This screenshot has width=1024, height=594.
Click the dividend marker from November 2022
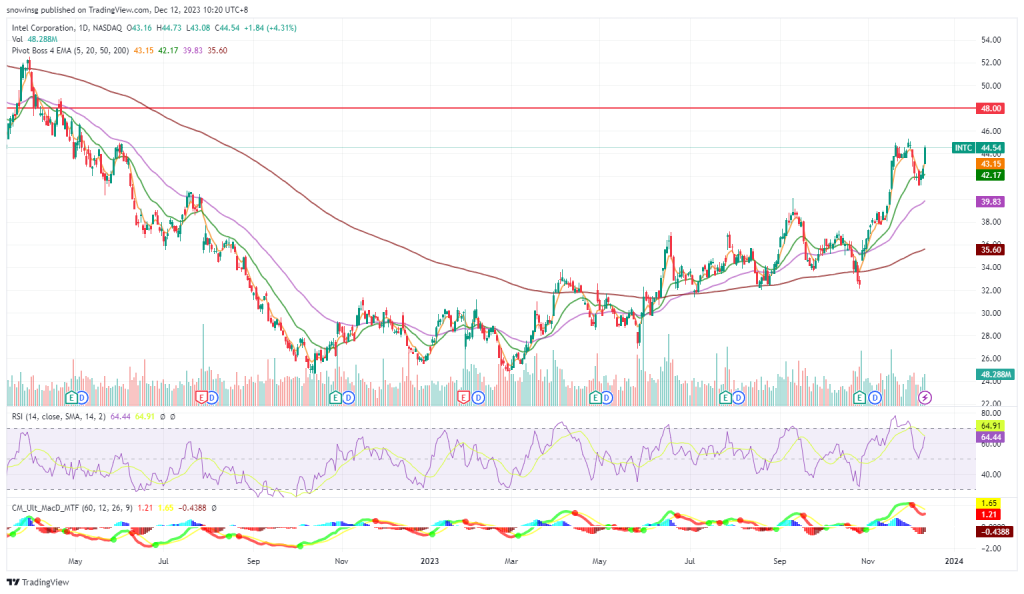[x=349, y=397]
